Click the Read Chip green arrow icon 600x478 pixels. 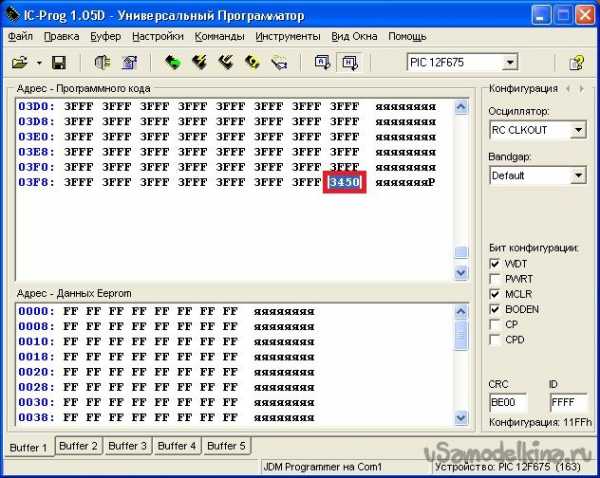(174, 62)
